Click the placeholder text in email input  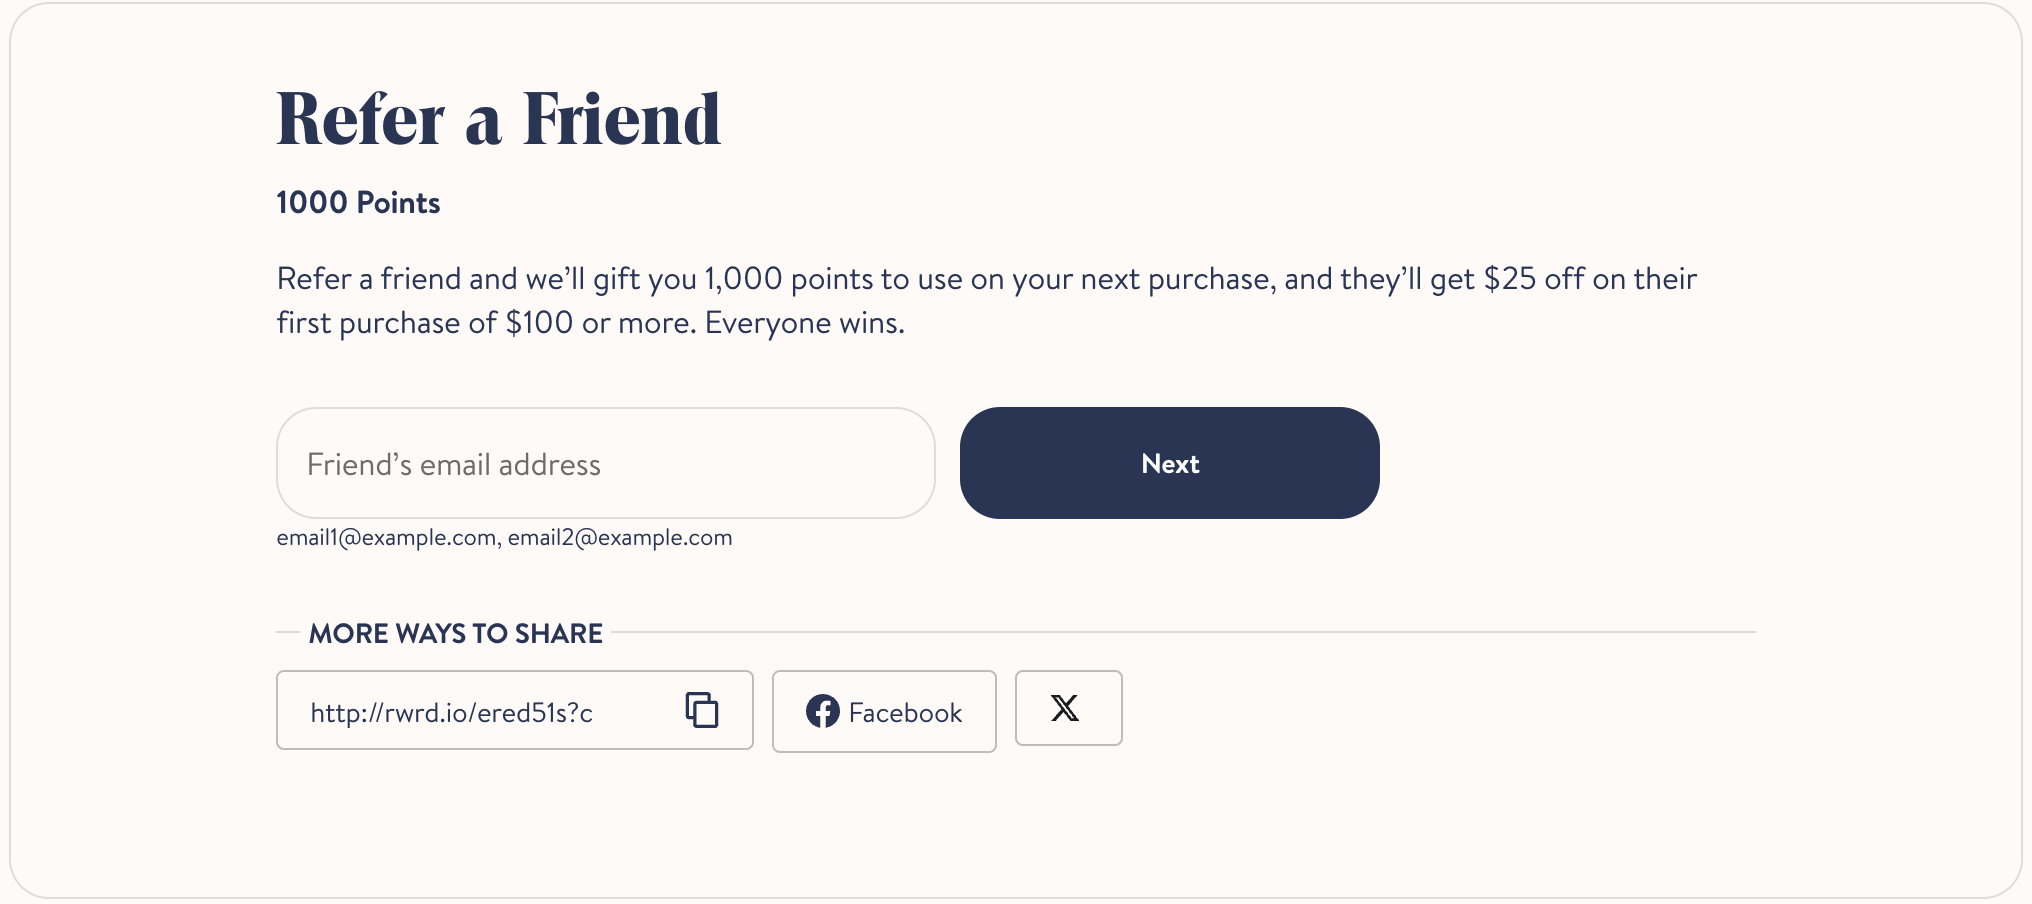click(454, 465)
